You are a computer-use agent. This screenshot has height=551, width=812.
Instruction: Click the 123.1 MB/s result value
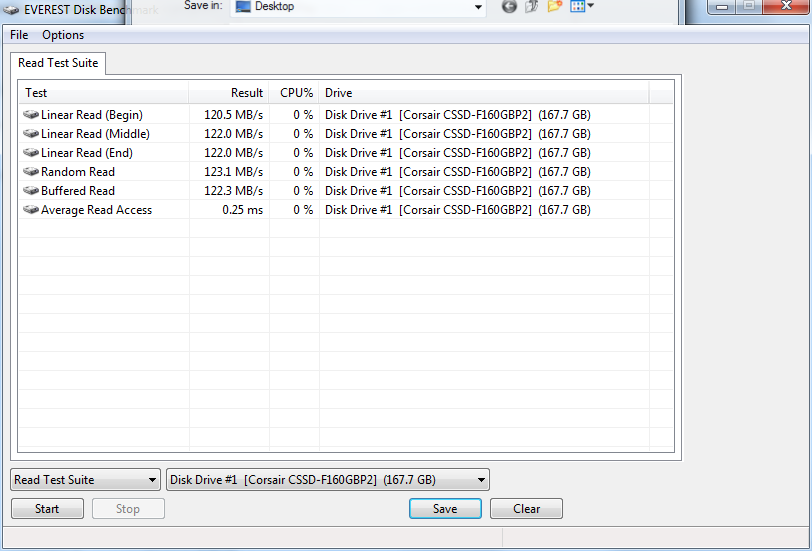tap(234, 171)
